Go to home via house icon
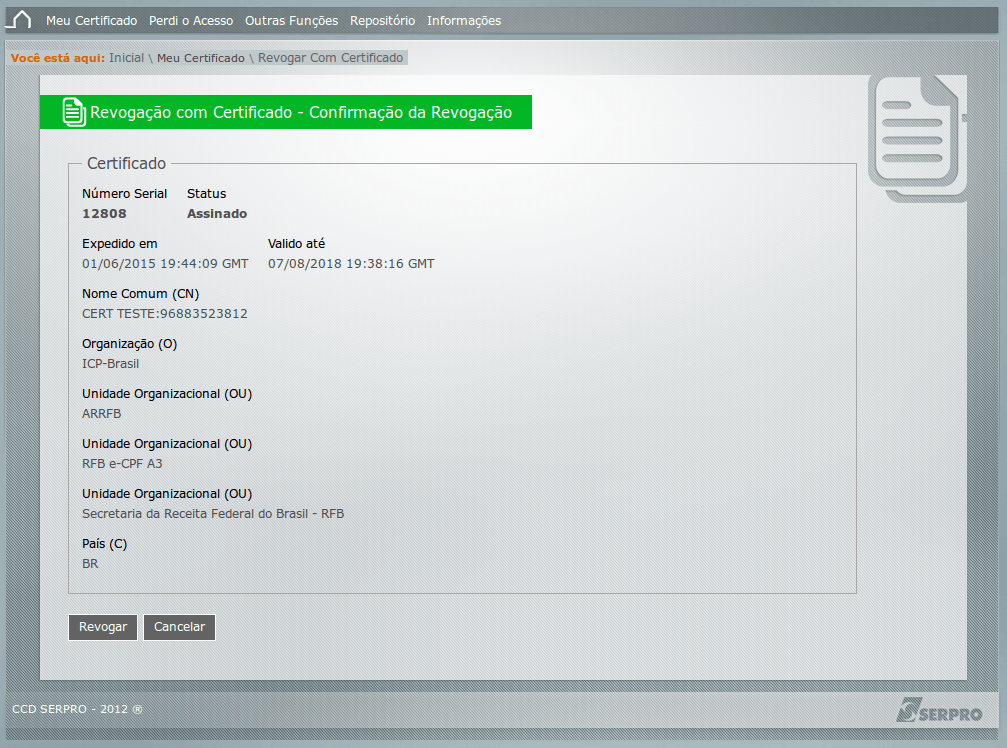1007x748 pixels. (19, 21)
